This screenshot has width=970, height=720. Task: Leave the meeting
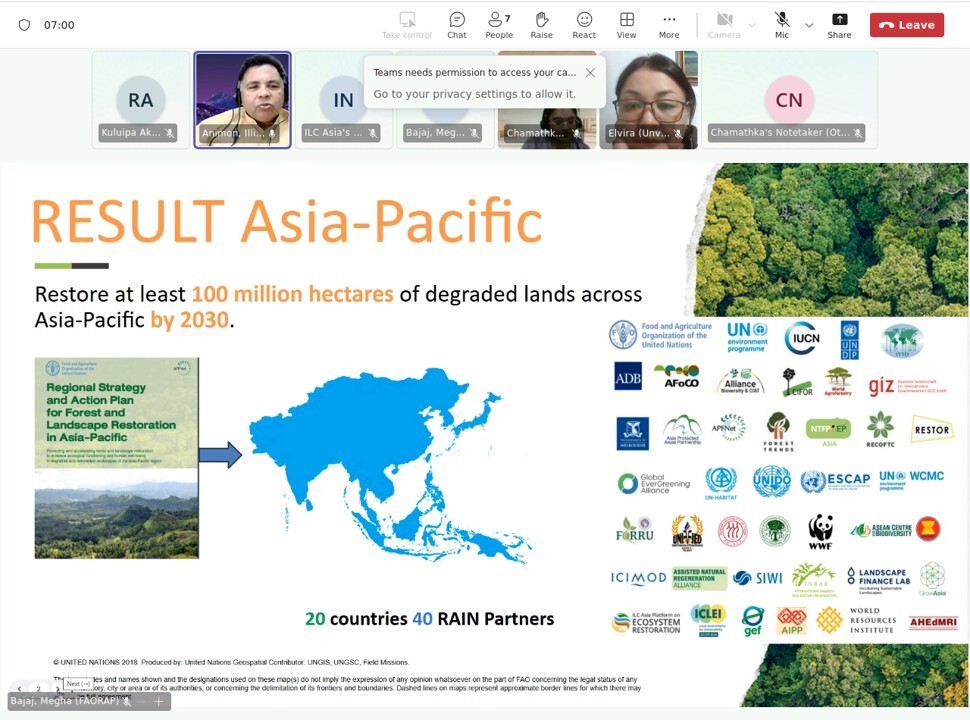(906, 25)
